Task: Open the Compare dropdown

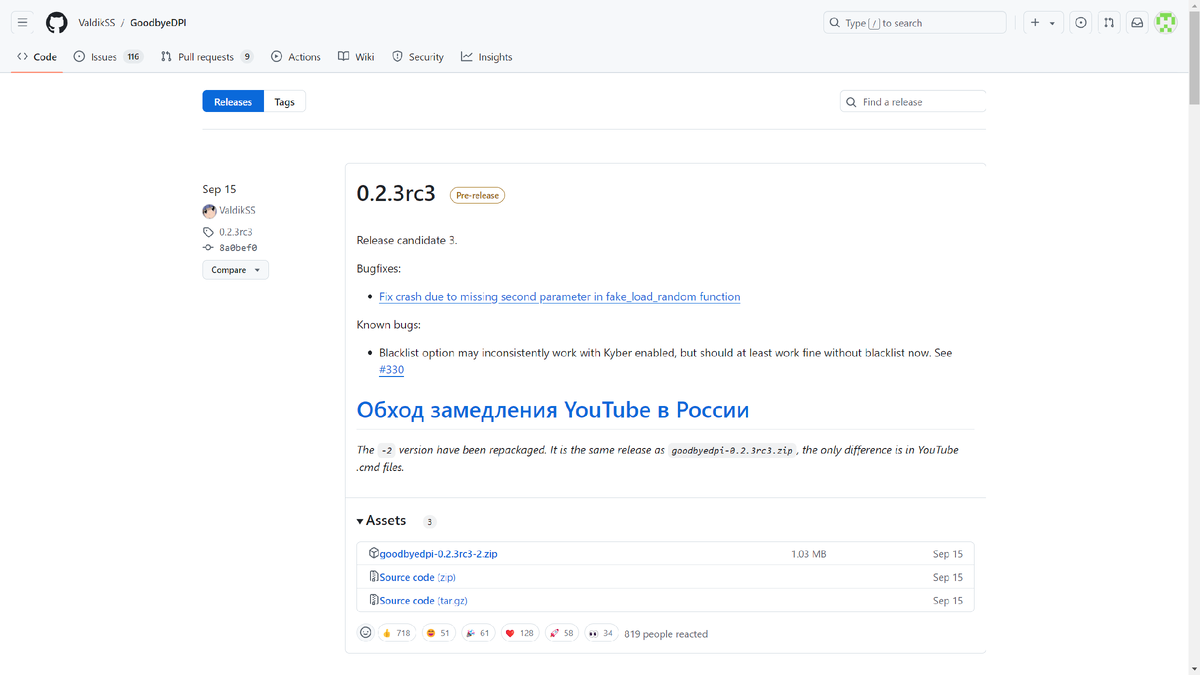Action: point(236,270)
